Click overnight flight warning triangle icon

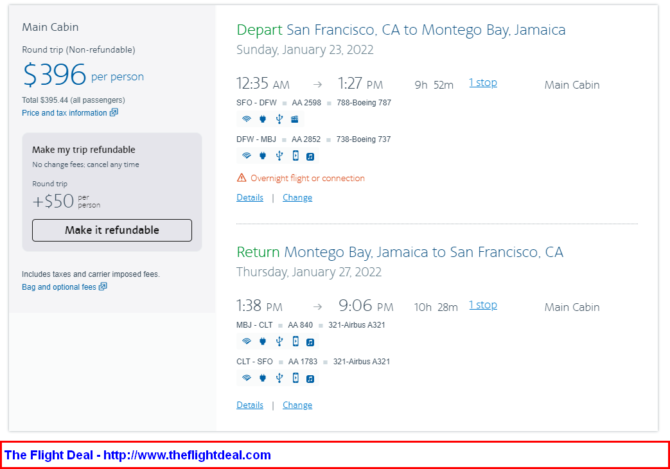point(241,178)
